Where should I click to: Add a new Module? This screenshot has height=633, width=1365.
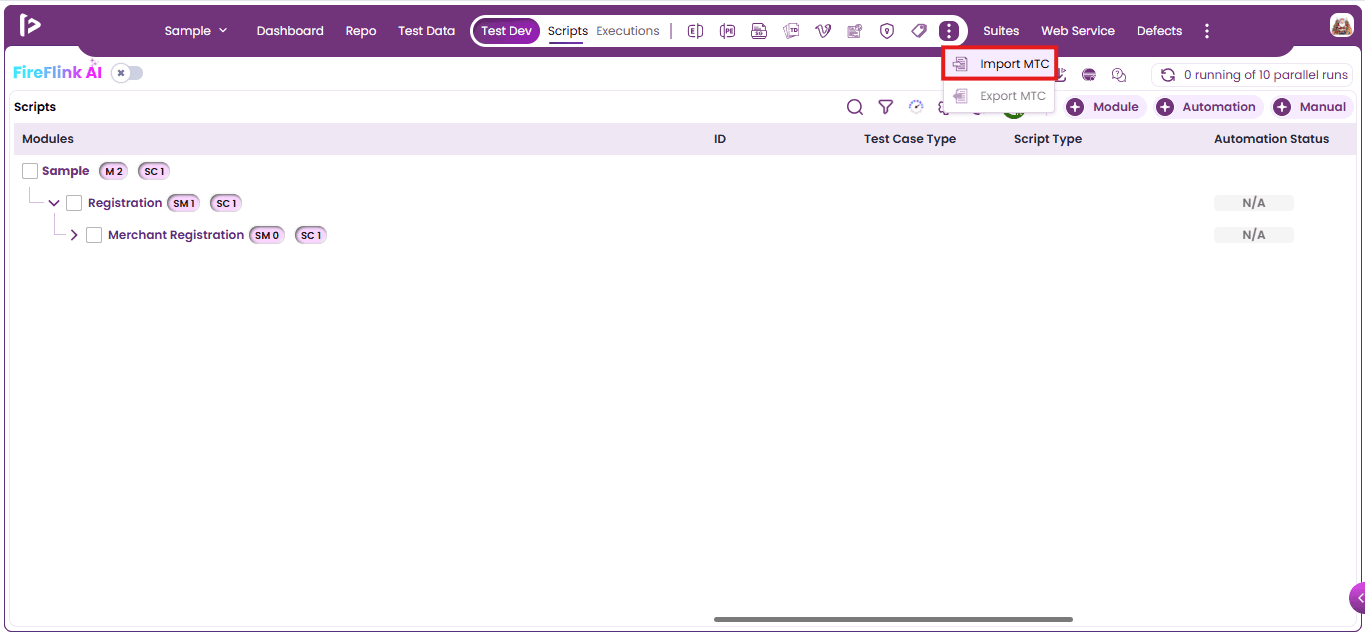(1103, 107)
